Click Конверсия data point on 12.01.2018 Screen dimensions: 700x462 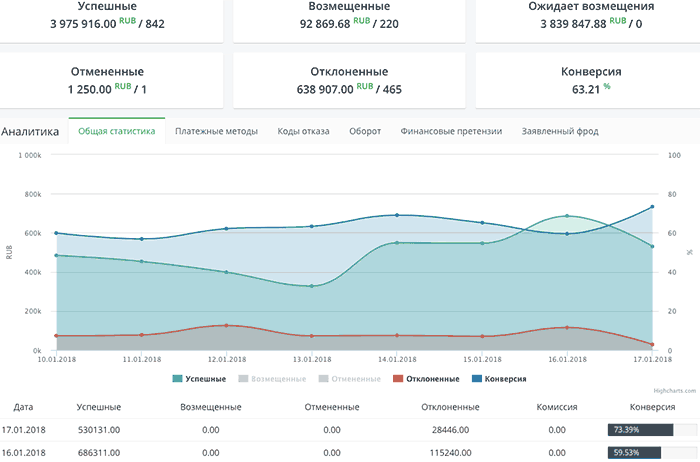point(226,229)
